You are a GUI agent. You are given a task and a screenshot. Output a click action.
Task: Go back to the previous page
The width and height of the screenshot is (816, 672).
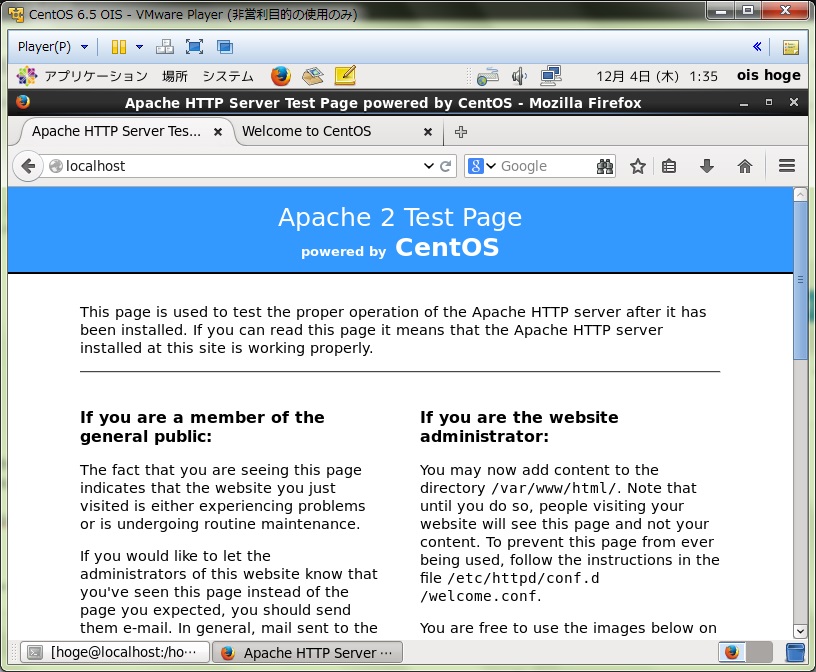click(x=28, y=166)
